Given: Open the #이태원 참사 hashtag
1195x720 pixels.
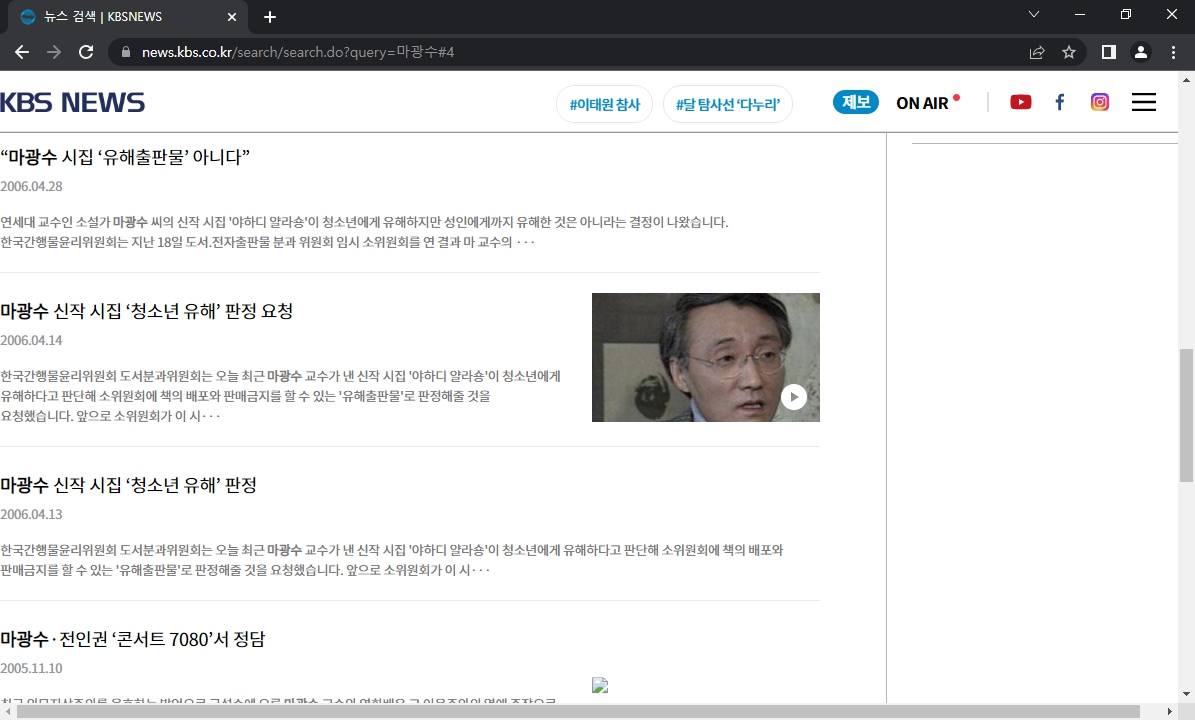Looking at the screenshot, I should [x=604, y=104].
